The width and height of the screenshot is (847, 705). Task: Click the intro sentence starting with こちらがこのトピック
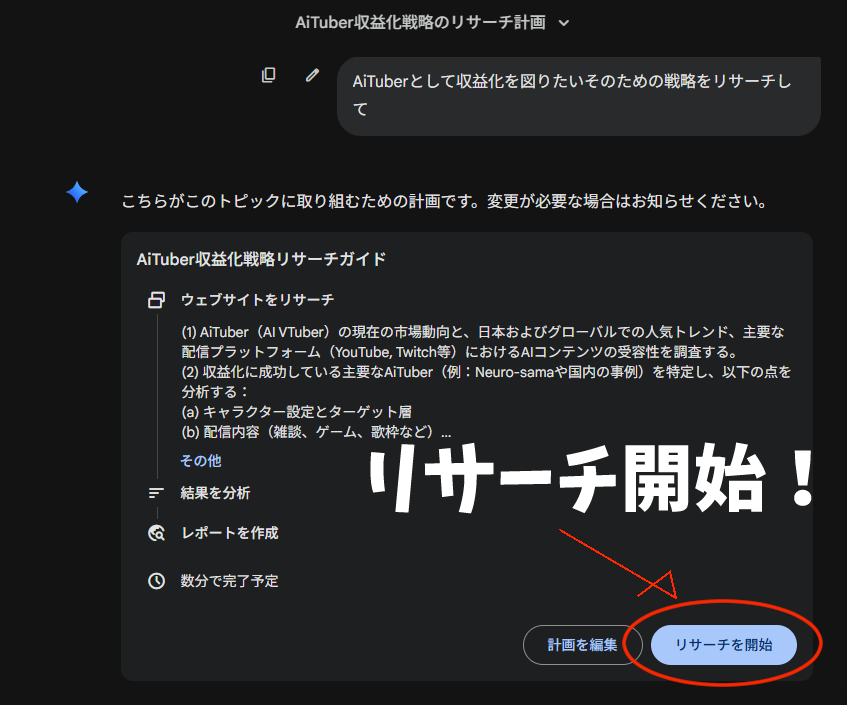pyautogui.click(x=444, y=201)
